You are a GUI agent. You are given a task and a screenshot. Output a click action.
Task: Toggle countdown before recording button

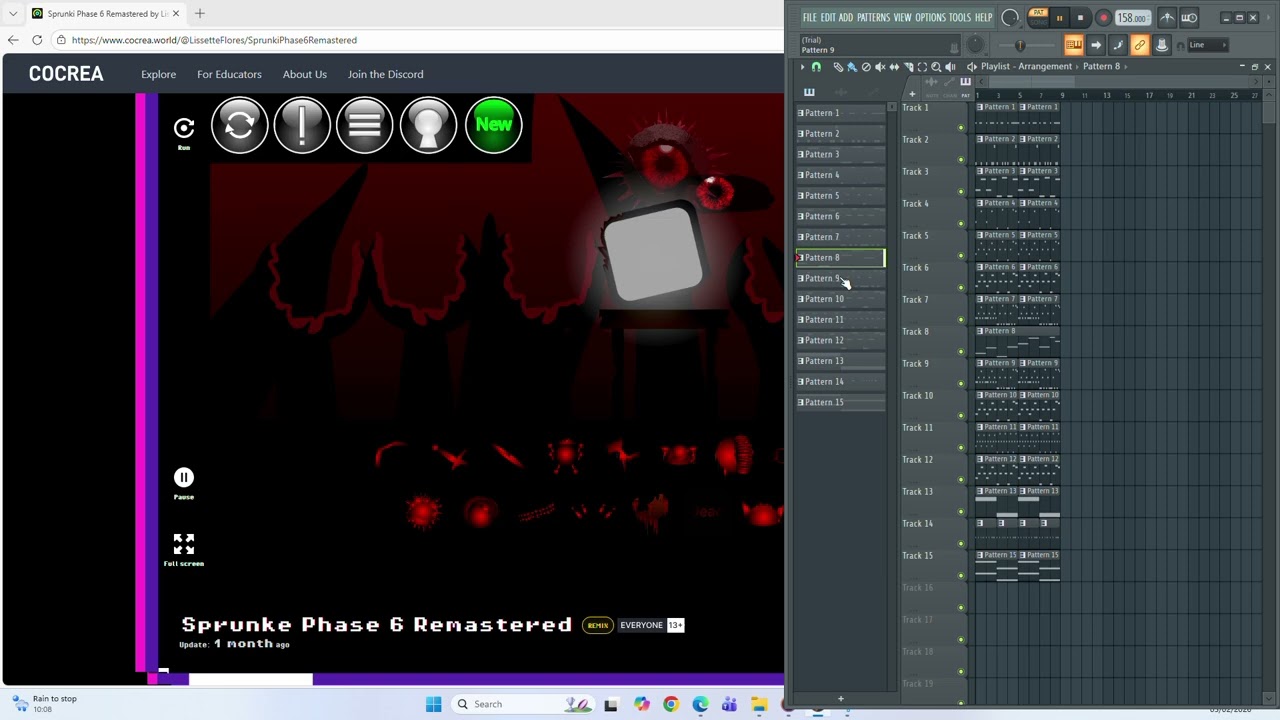click(x=1189, y=18)
